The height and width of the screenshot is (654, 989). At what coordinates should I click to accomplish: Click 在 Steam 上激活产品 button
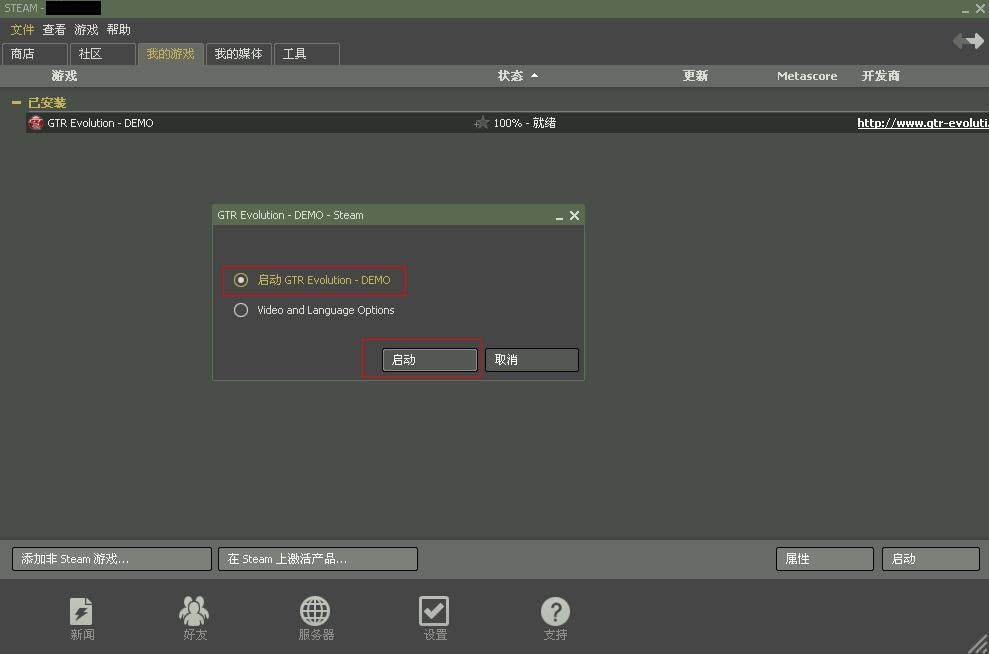(318, 559)
